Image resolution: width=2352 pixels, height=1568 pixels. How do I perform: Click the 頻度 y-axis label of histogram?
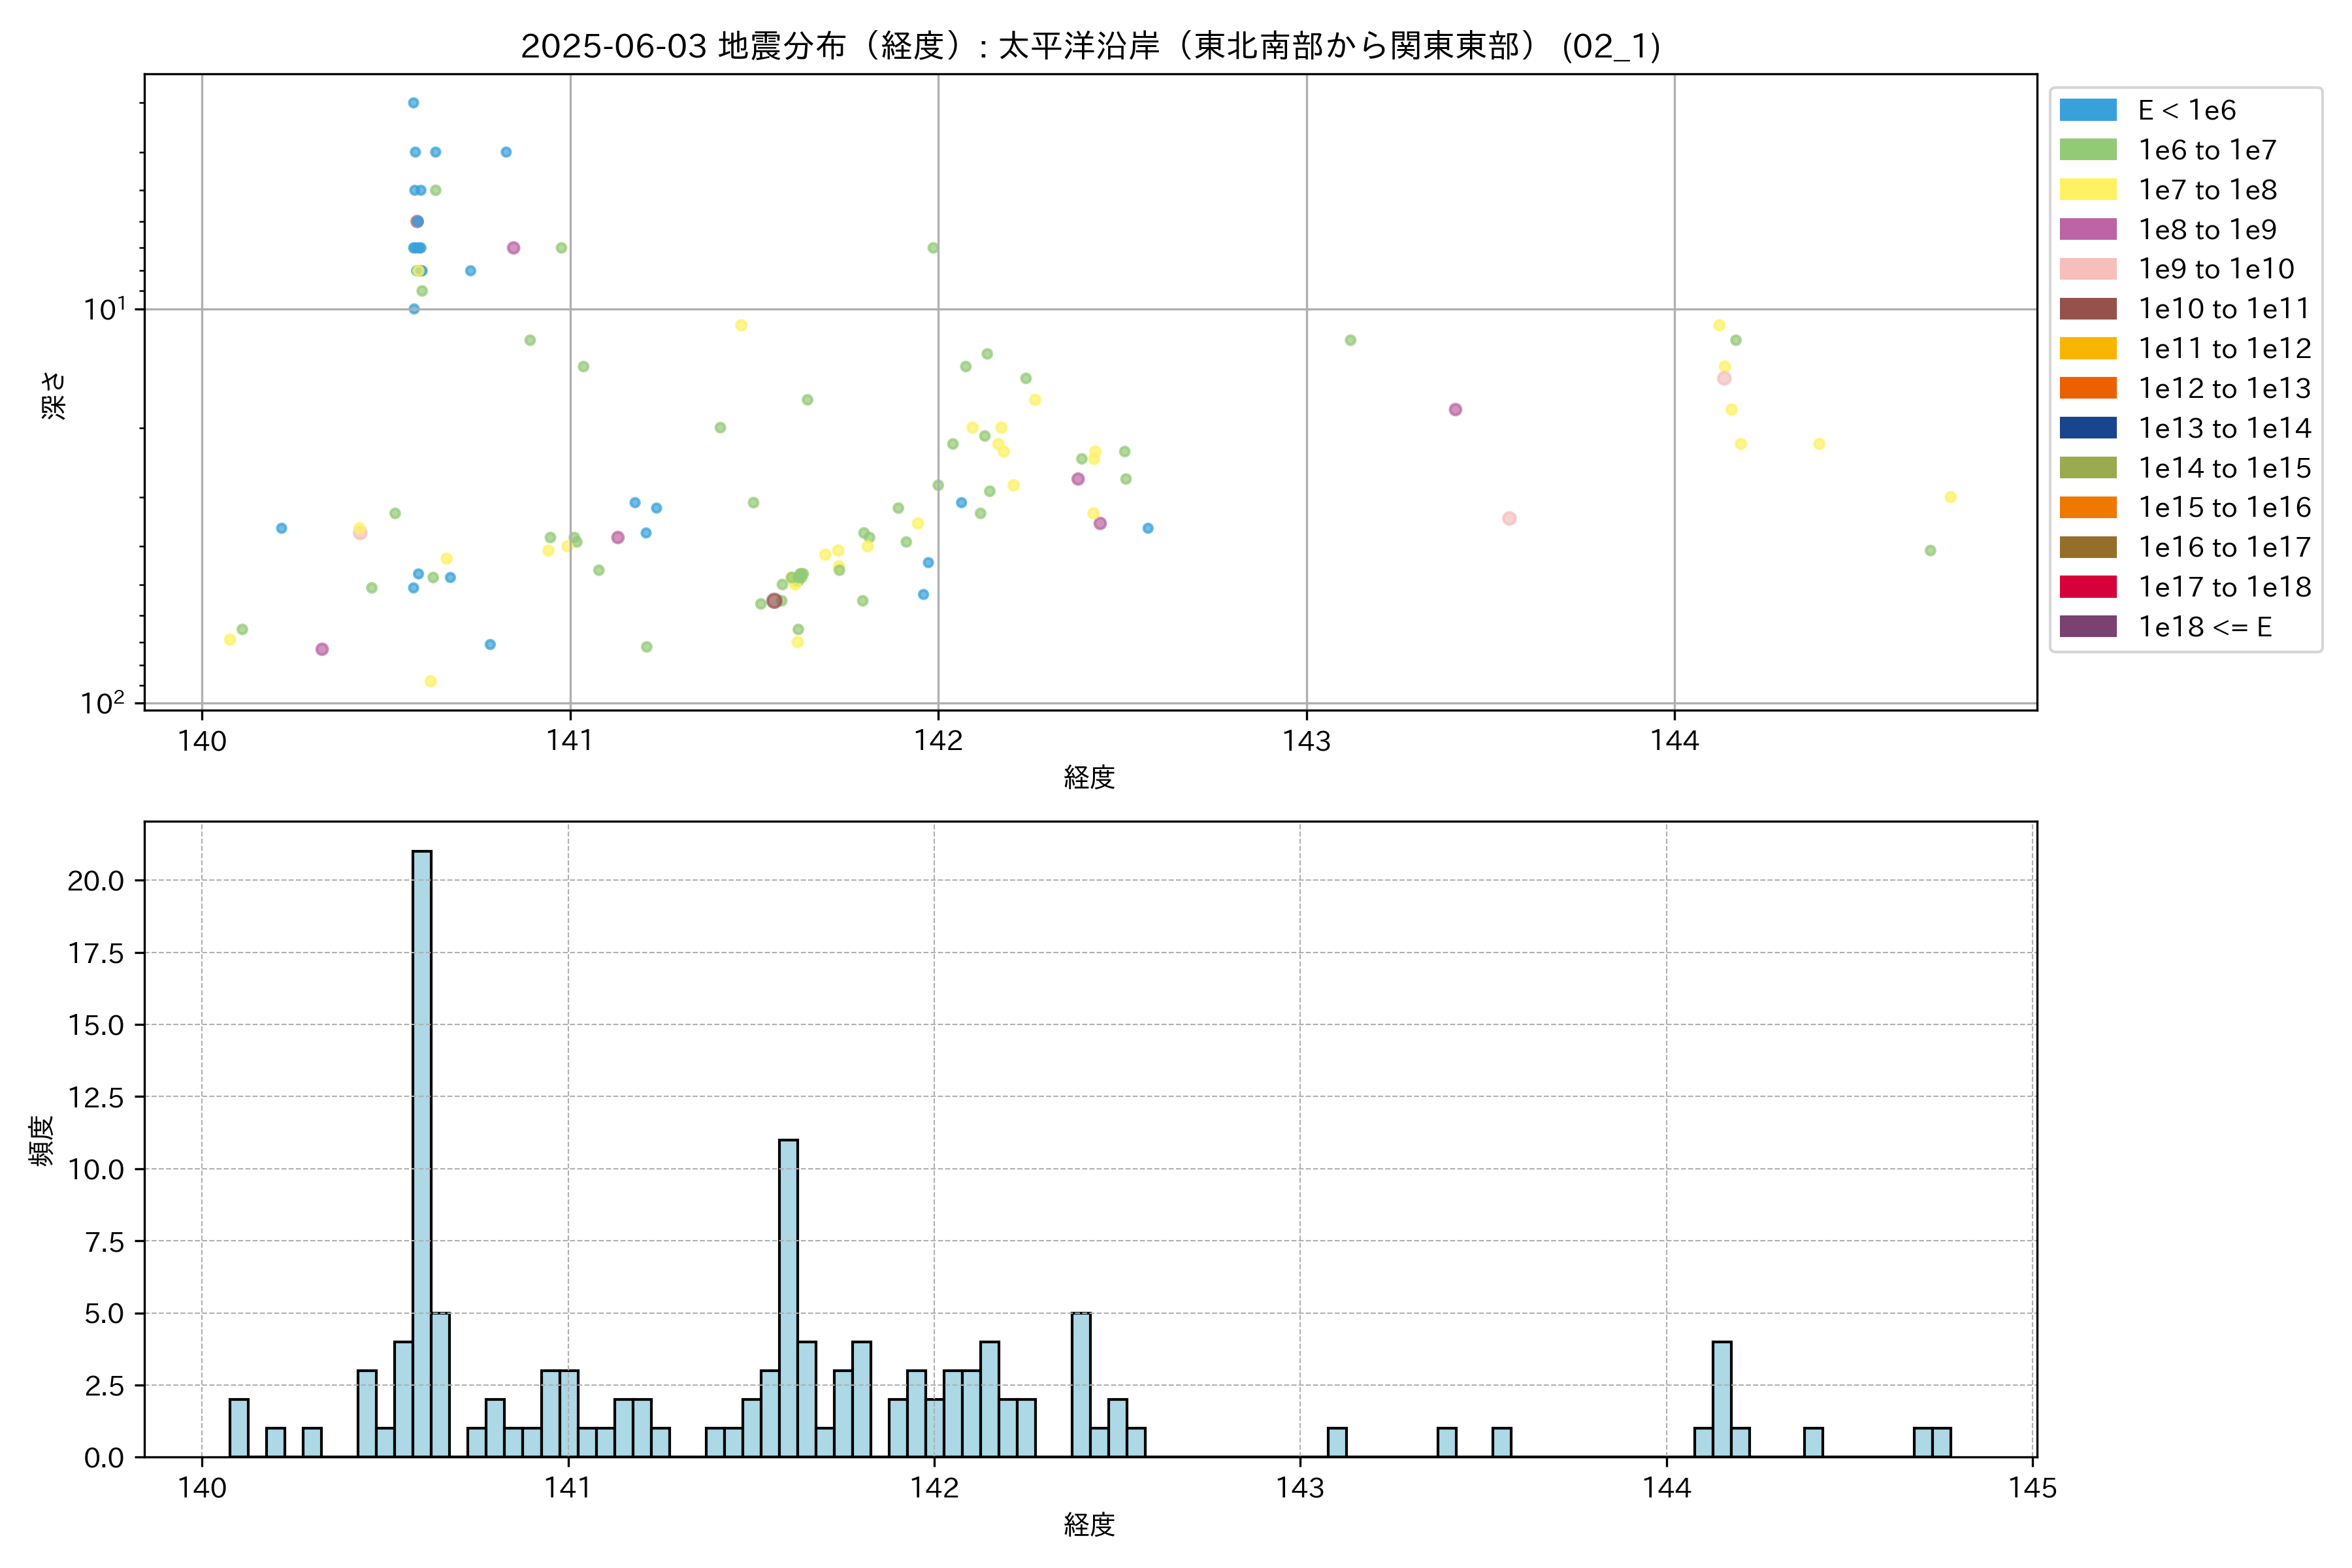click(x=41, y=1140)
